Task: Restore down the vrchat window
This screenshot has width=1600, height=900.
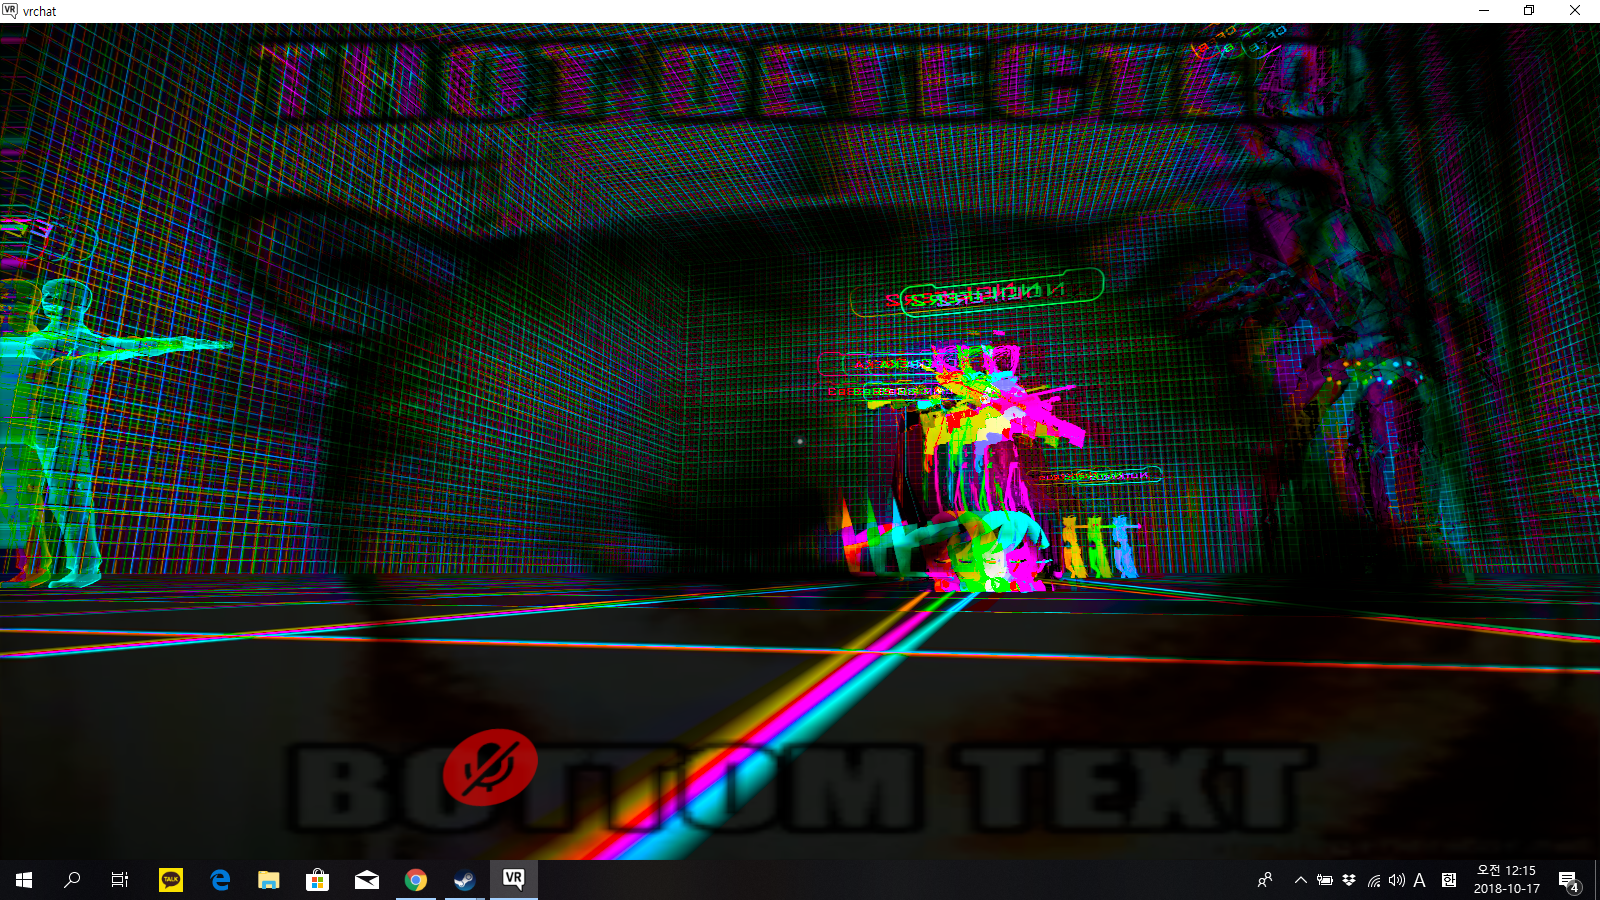Action: pos(1529,11)
